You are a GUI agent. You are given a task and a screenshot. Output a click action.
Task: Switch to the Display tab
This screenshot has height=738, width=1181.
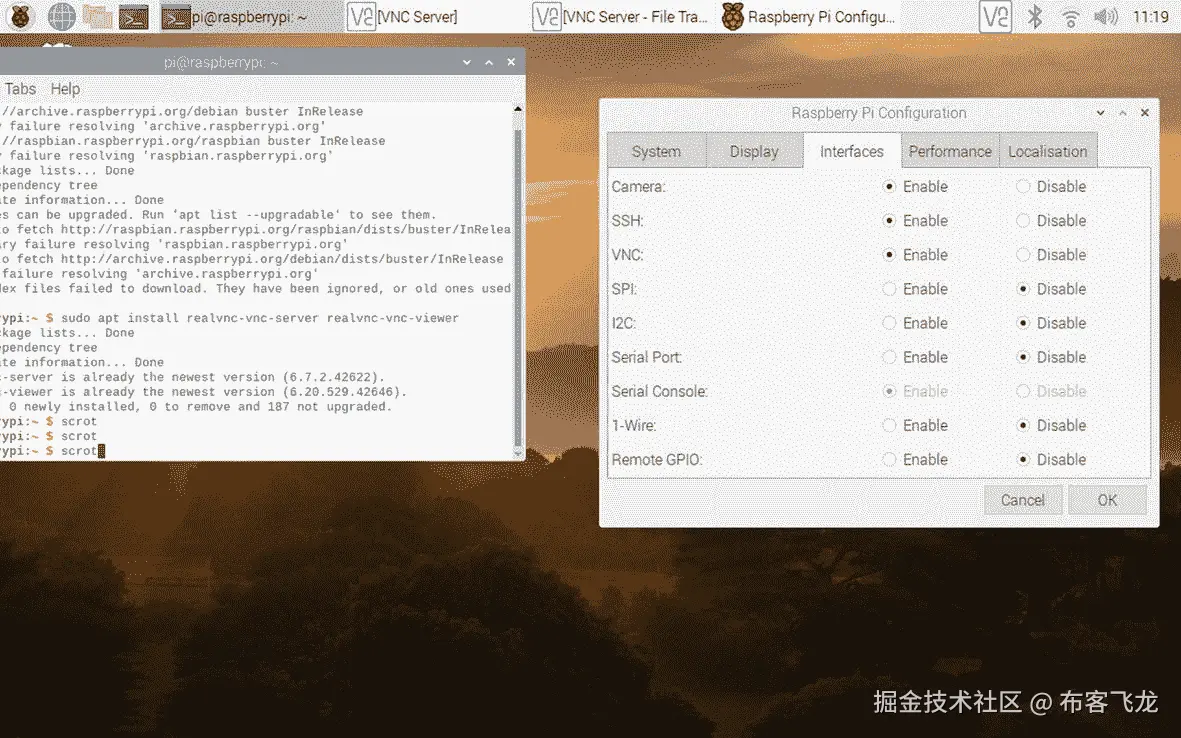click(x=754, y=151)
